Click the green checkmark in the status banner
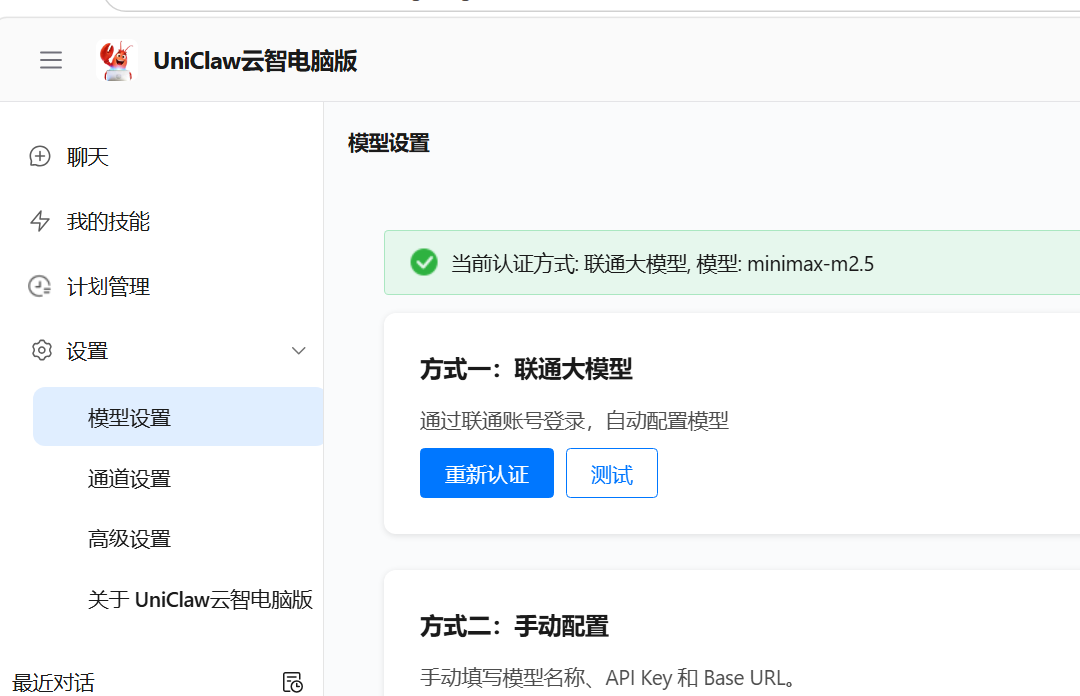Viewport: 1080px width, 696px height. click(424, 262)
